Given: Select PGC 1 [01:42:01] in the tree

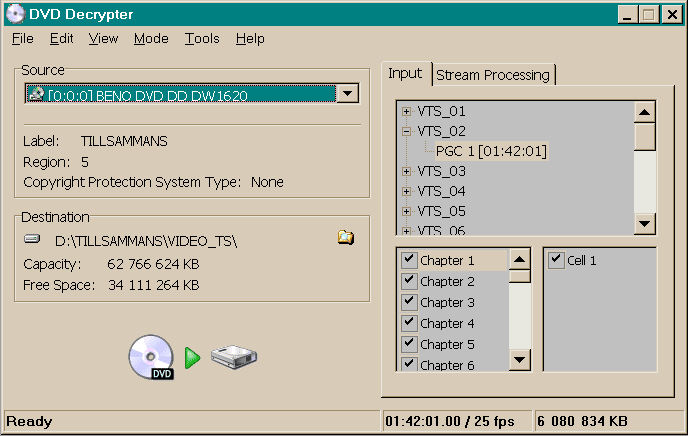Looking at the screenshot, I should (490, 151).
